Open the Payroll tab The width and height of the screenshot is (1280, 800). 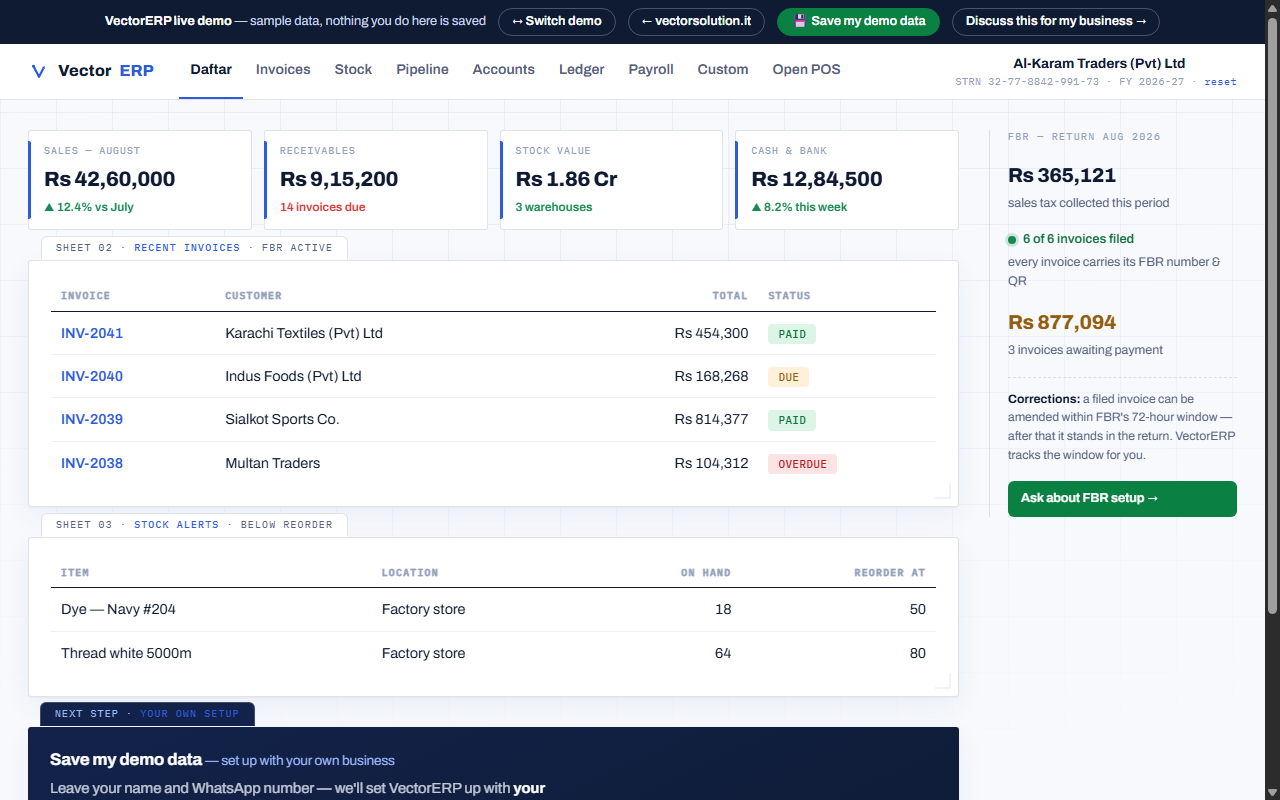pyautogui.click(x=651, y=70)
